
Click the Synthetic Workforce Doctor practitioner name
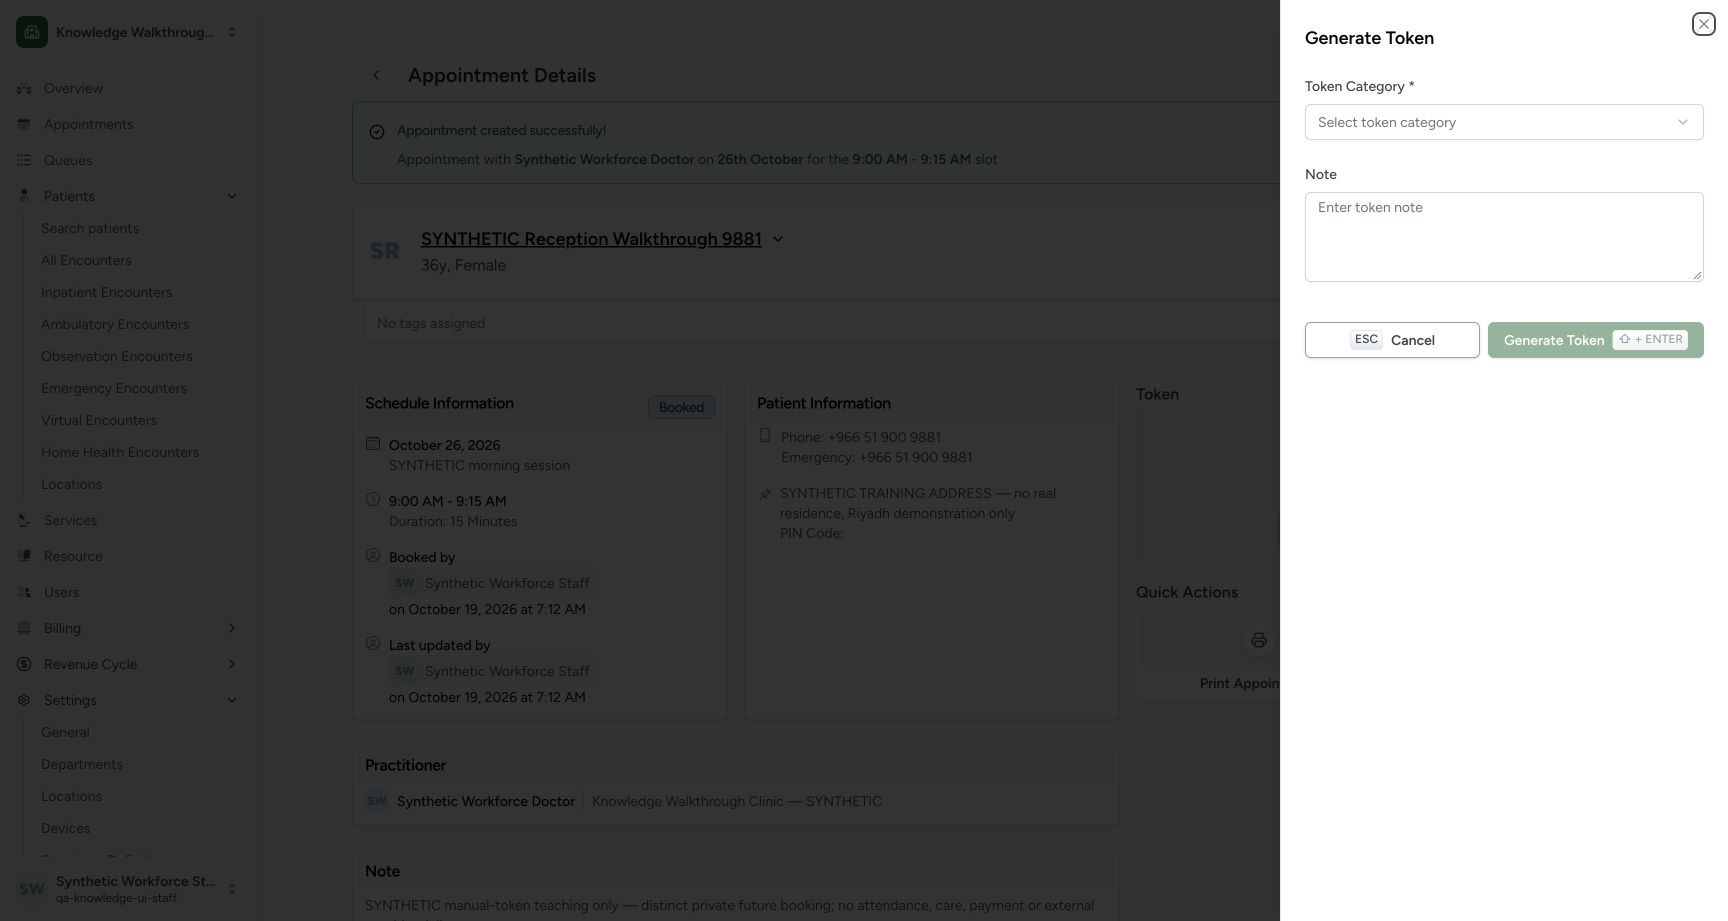click(486, 801)
